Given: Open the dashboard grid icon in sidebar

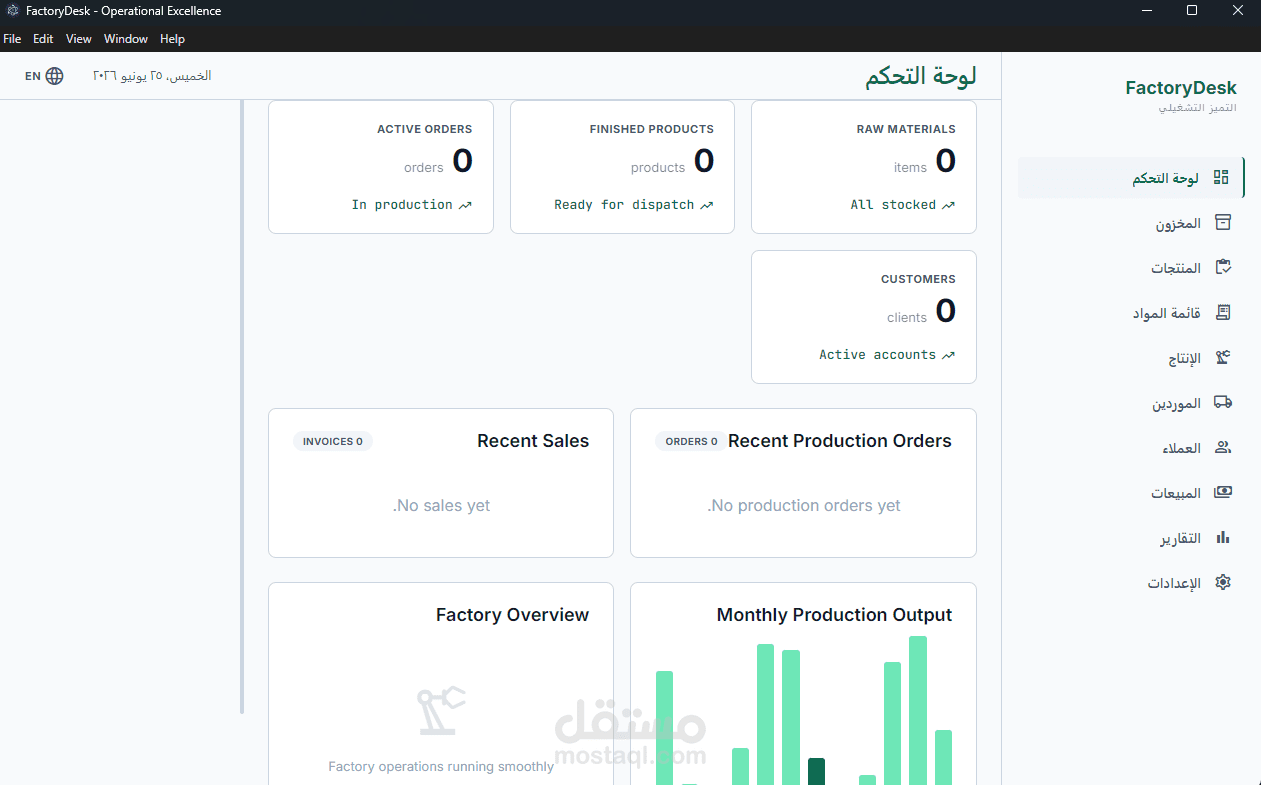Looking at the screenshot, I should pos(1221,177).
